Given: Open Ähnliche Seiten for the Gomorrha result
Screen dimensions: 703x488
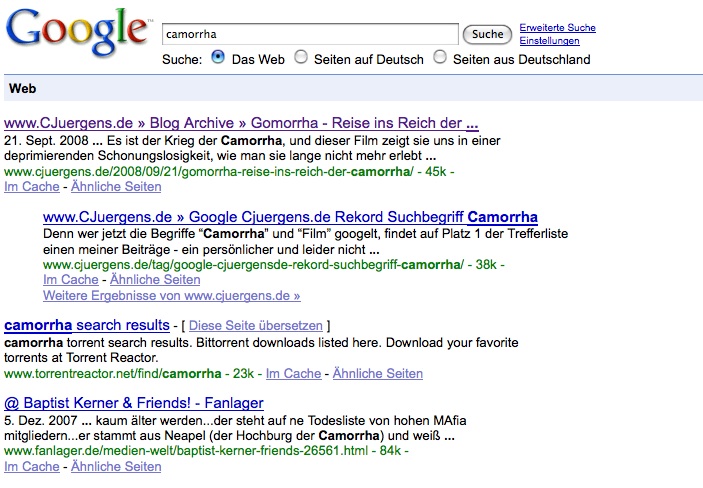Looking at the screenshot, I should pyautogui.click(x=116, y=187).
